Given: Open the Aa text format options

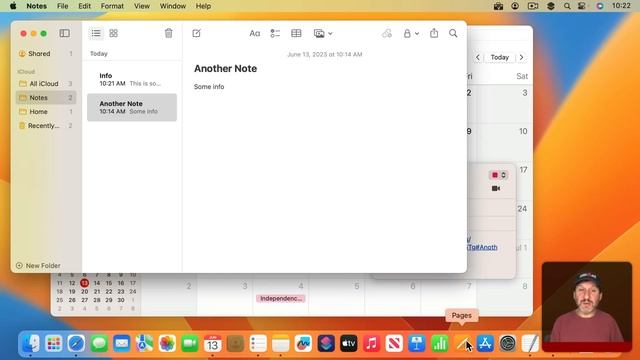Looking at the screenshot, I should tap(255, 33).
